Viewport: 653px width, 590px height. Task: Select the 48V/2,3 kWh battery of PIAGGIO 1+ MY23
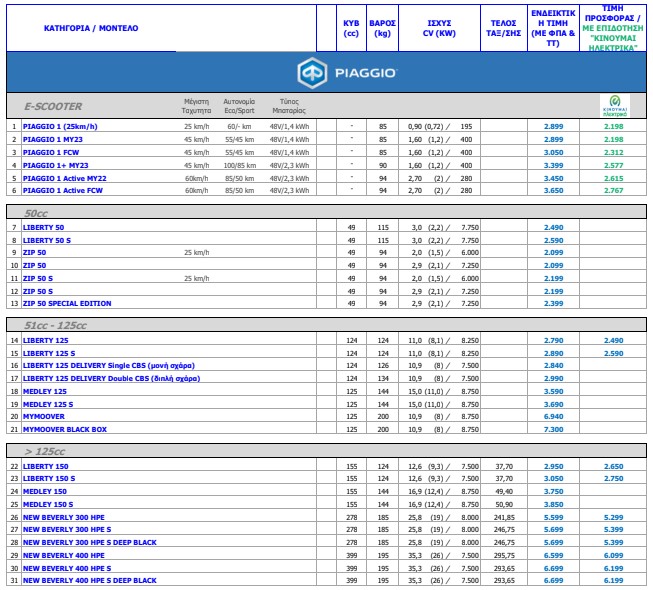point(289,165)
